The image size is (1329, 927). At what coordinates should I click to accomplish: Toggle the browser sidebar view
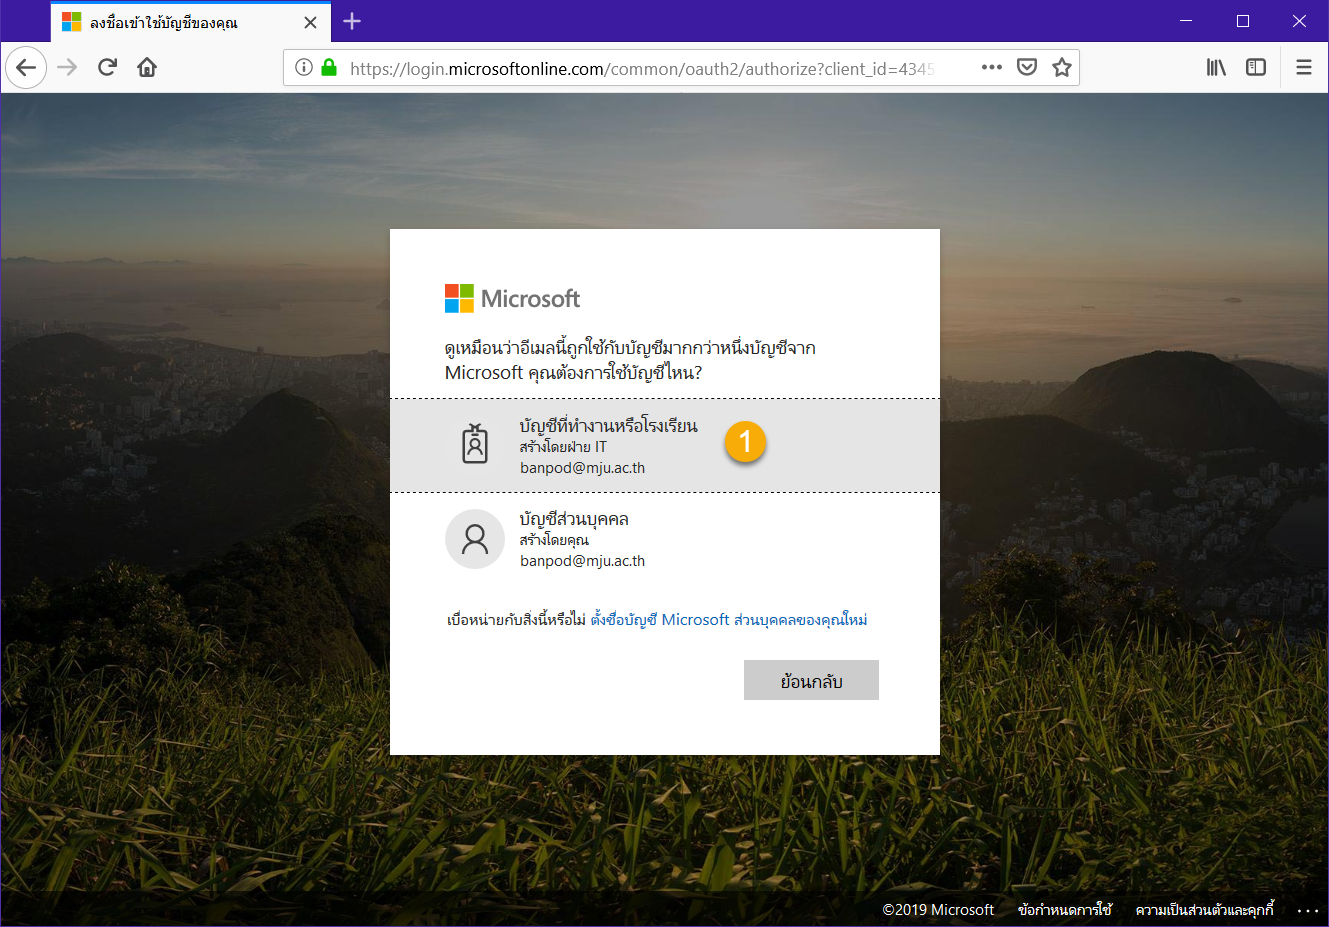[1256, 68]
